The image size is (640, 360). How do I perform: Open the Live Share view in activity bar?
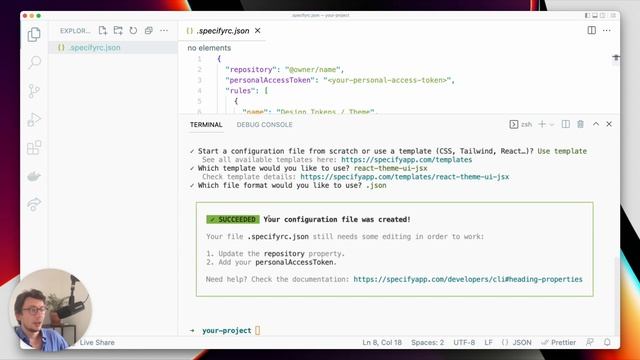tap(34, 204)
